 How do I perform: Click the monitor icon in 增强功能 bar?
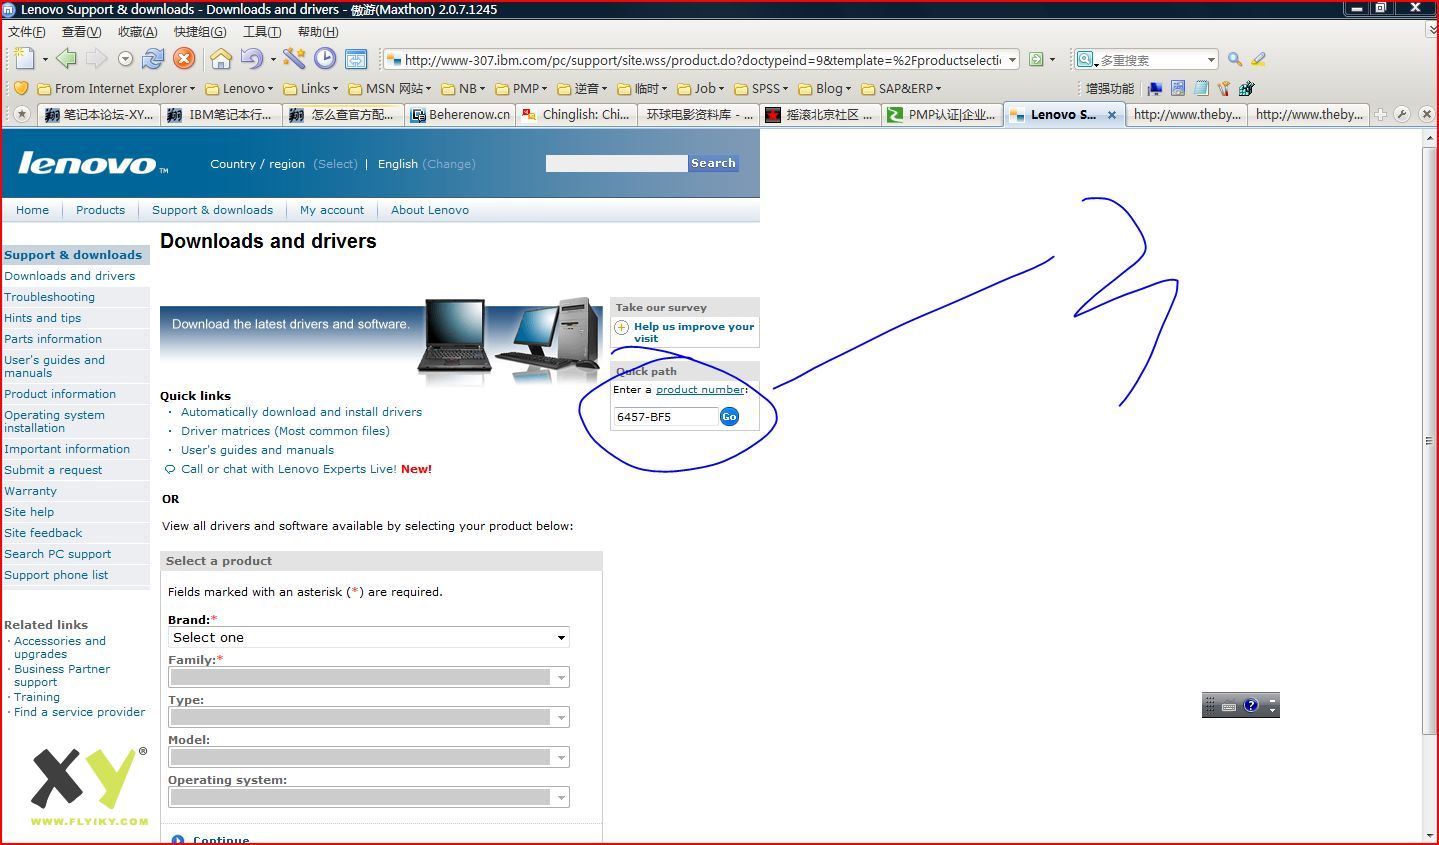(x=1155, y=88)
